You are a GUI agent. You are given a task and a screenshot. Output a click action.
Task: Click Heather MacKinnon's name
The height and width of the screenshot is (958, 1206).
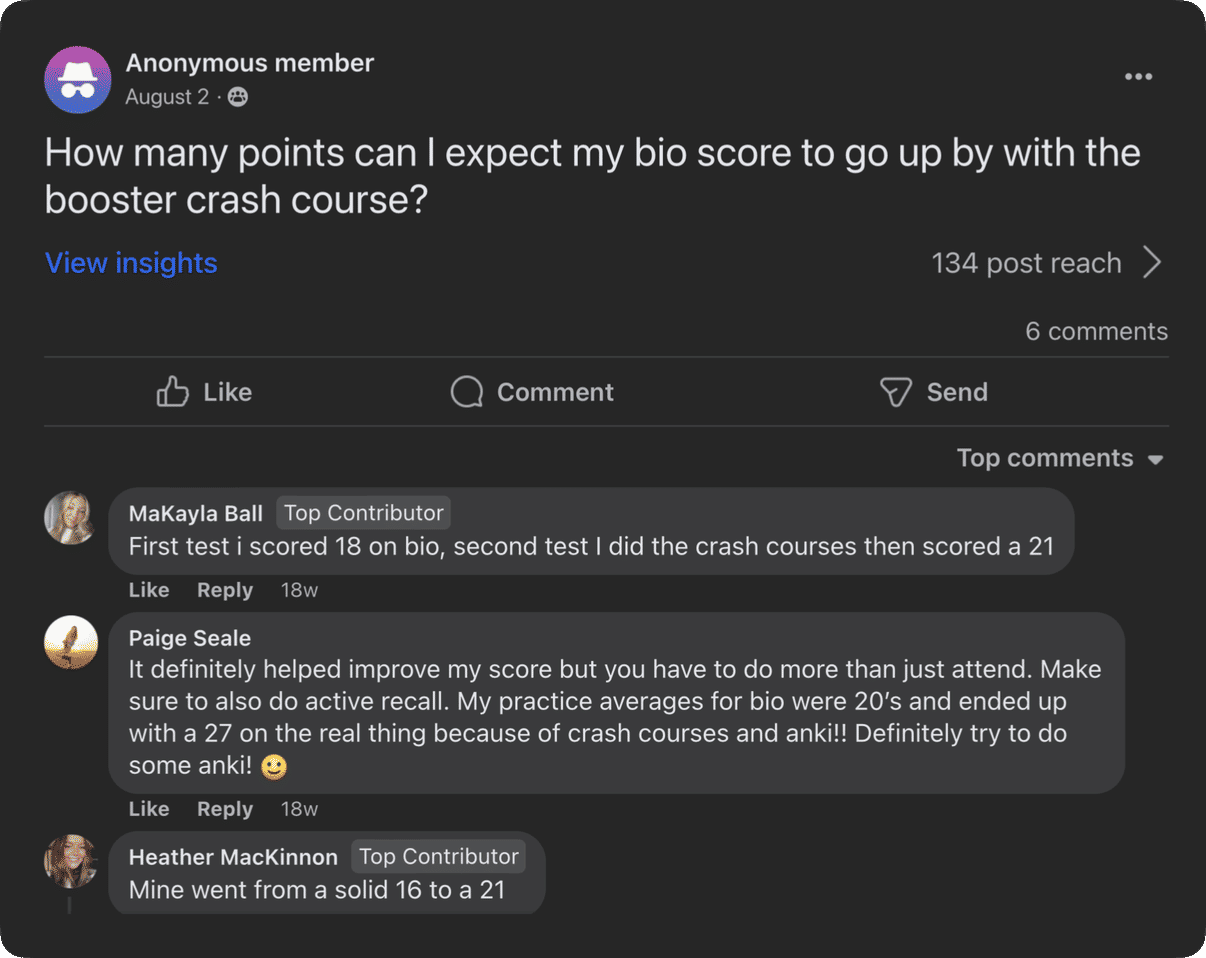point(232,856)
